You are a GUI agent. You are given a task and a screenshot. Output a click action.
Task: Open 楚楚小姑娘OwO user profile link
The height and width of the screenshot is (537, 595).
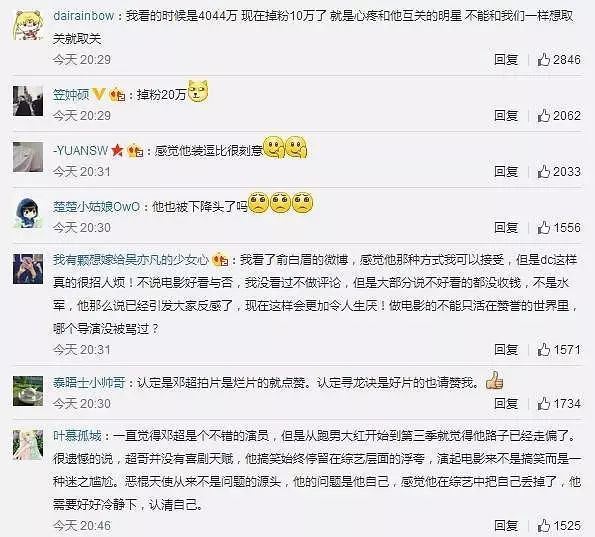(x=96, y=207)
